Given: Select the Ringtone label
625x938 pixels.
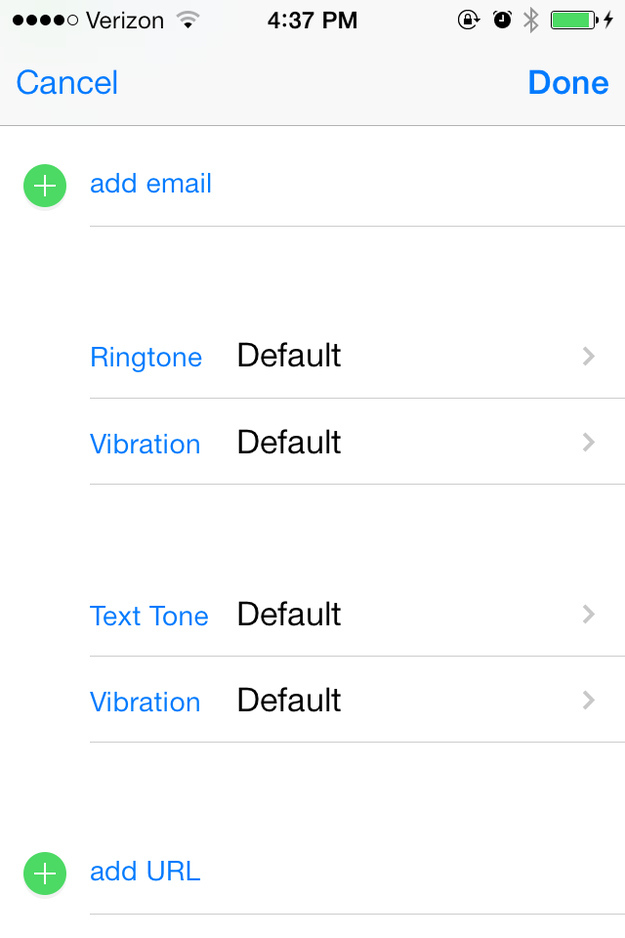Looking at the screenshot, I should click(x=146, y=357).
